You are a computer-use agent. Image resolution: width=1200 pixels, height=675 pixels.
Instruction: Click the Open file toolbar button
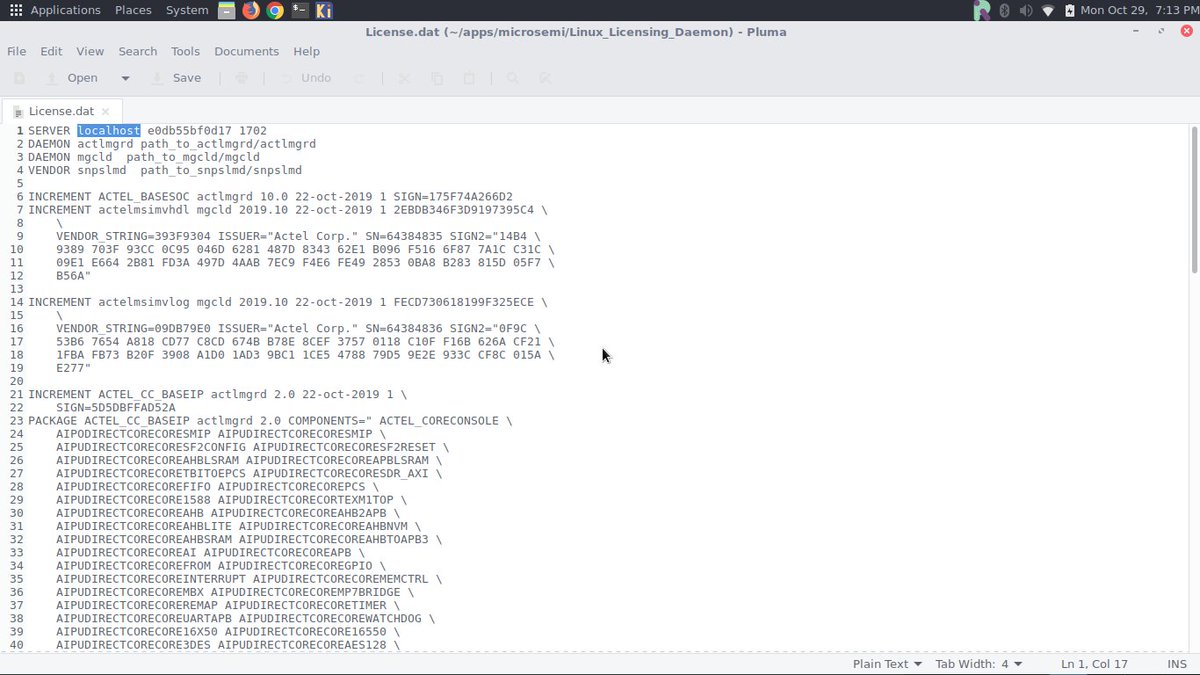(72, 78)
